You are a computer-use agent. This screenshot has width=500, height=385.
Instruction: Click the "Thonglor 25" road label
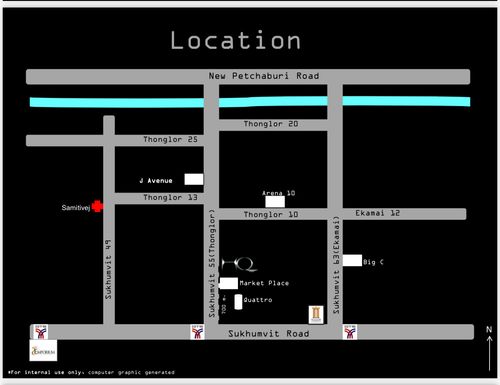(x=170, y=139)
